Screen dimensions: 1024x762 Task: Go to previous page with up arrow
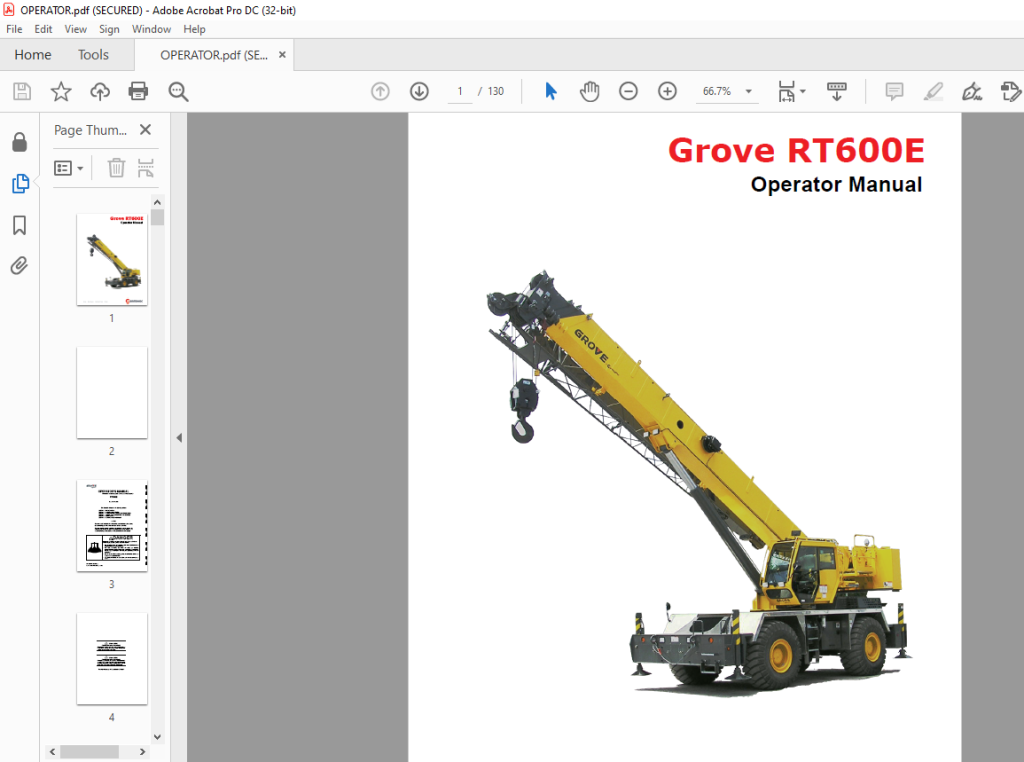380,91
